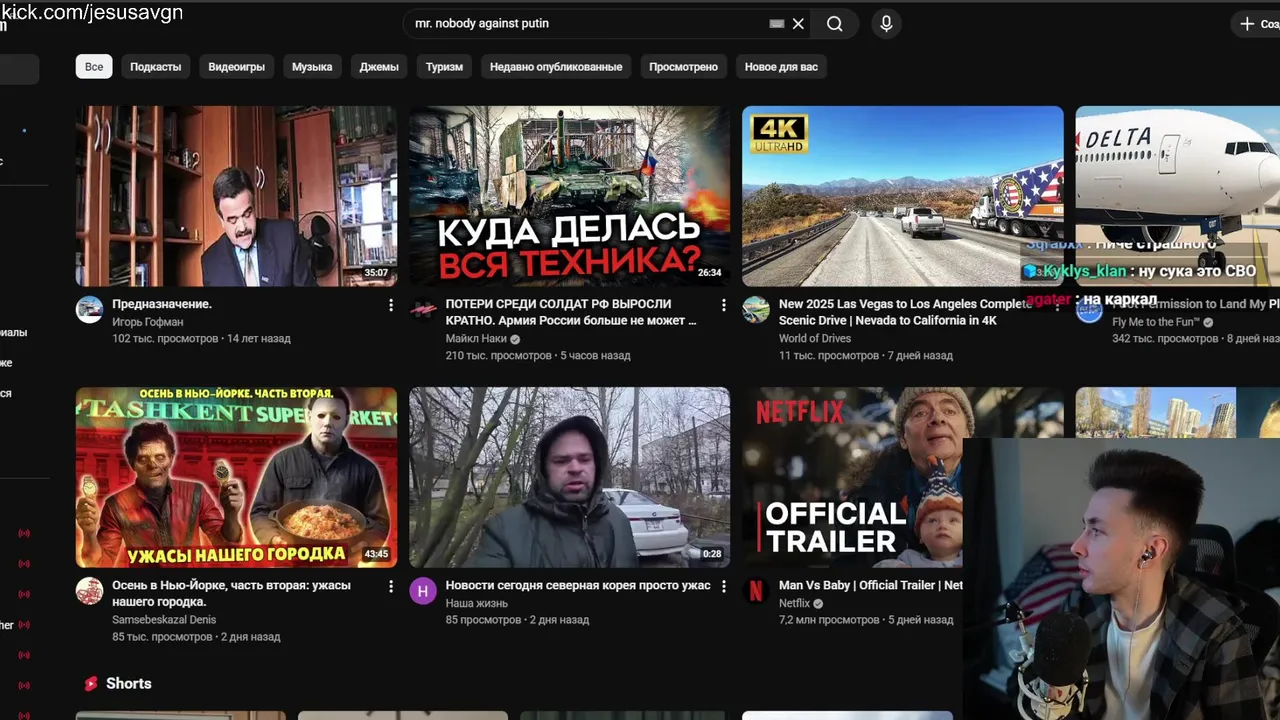Select the Просмотрено filter chip
The width and height of the screenshot is (1280, 720).
click(x=683, y=67)
